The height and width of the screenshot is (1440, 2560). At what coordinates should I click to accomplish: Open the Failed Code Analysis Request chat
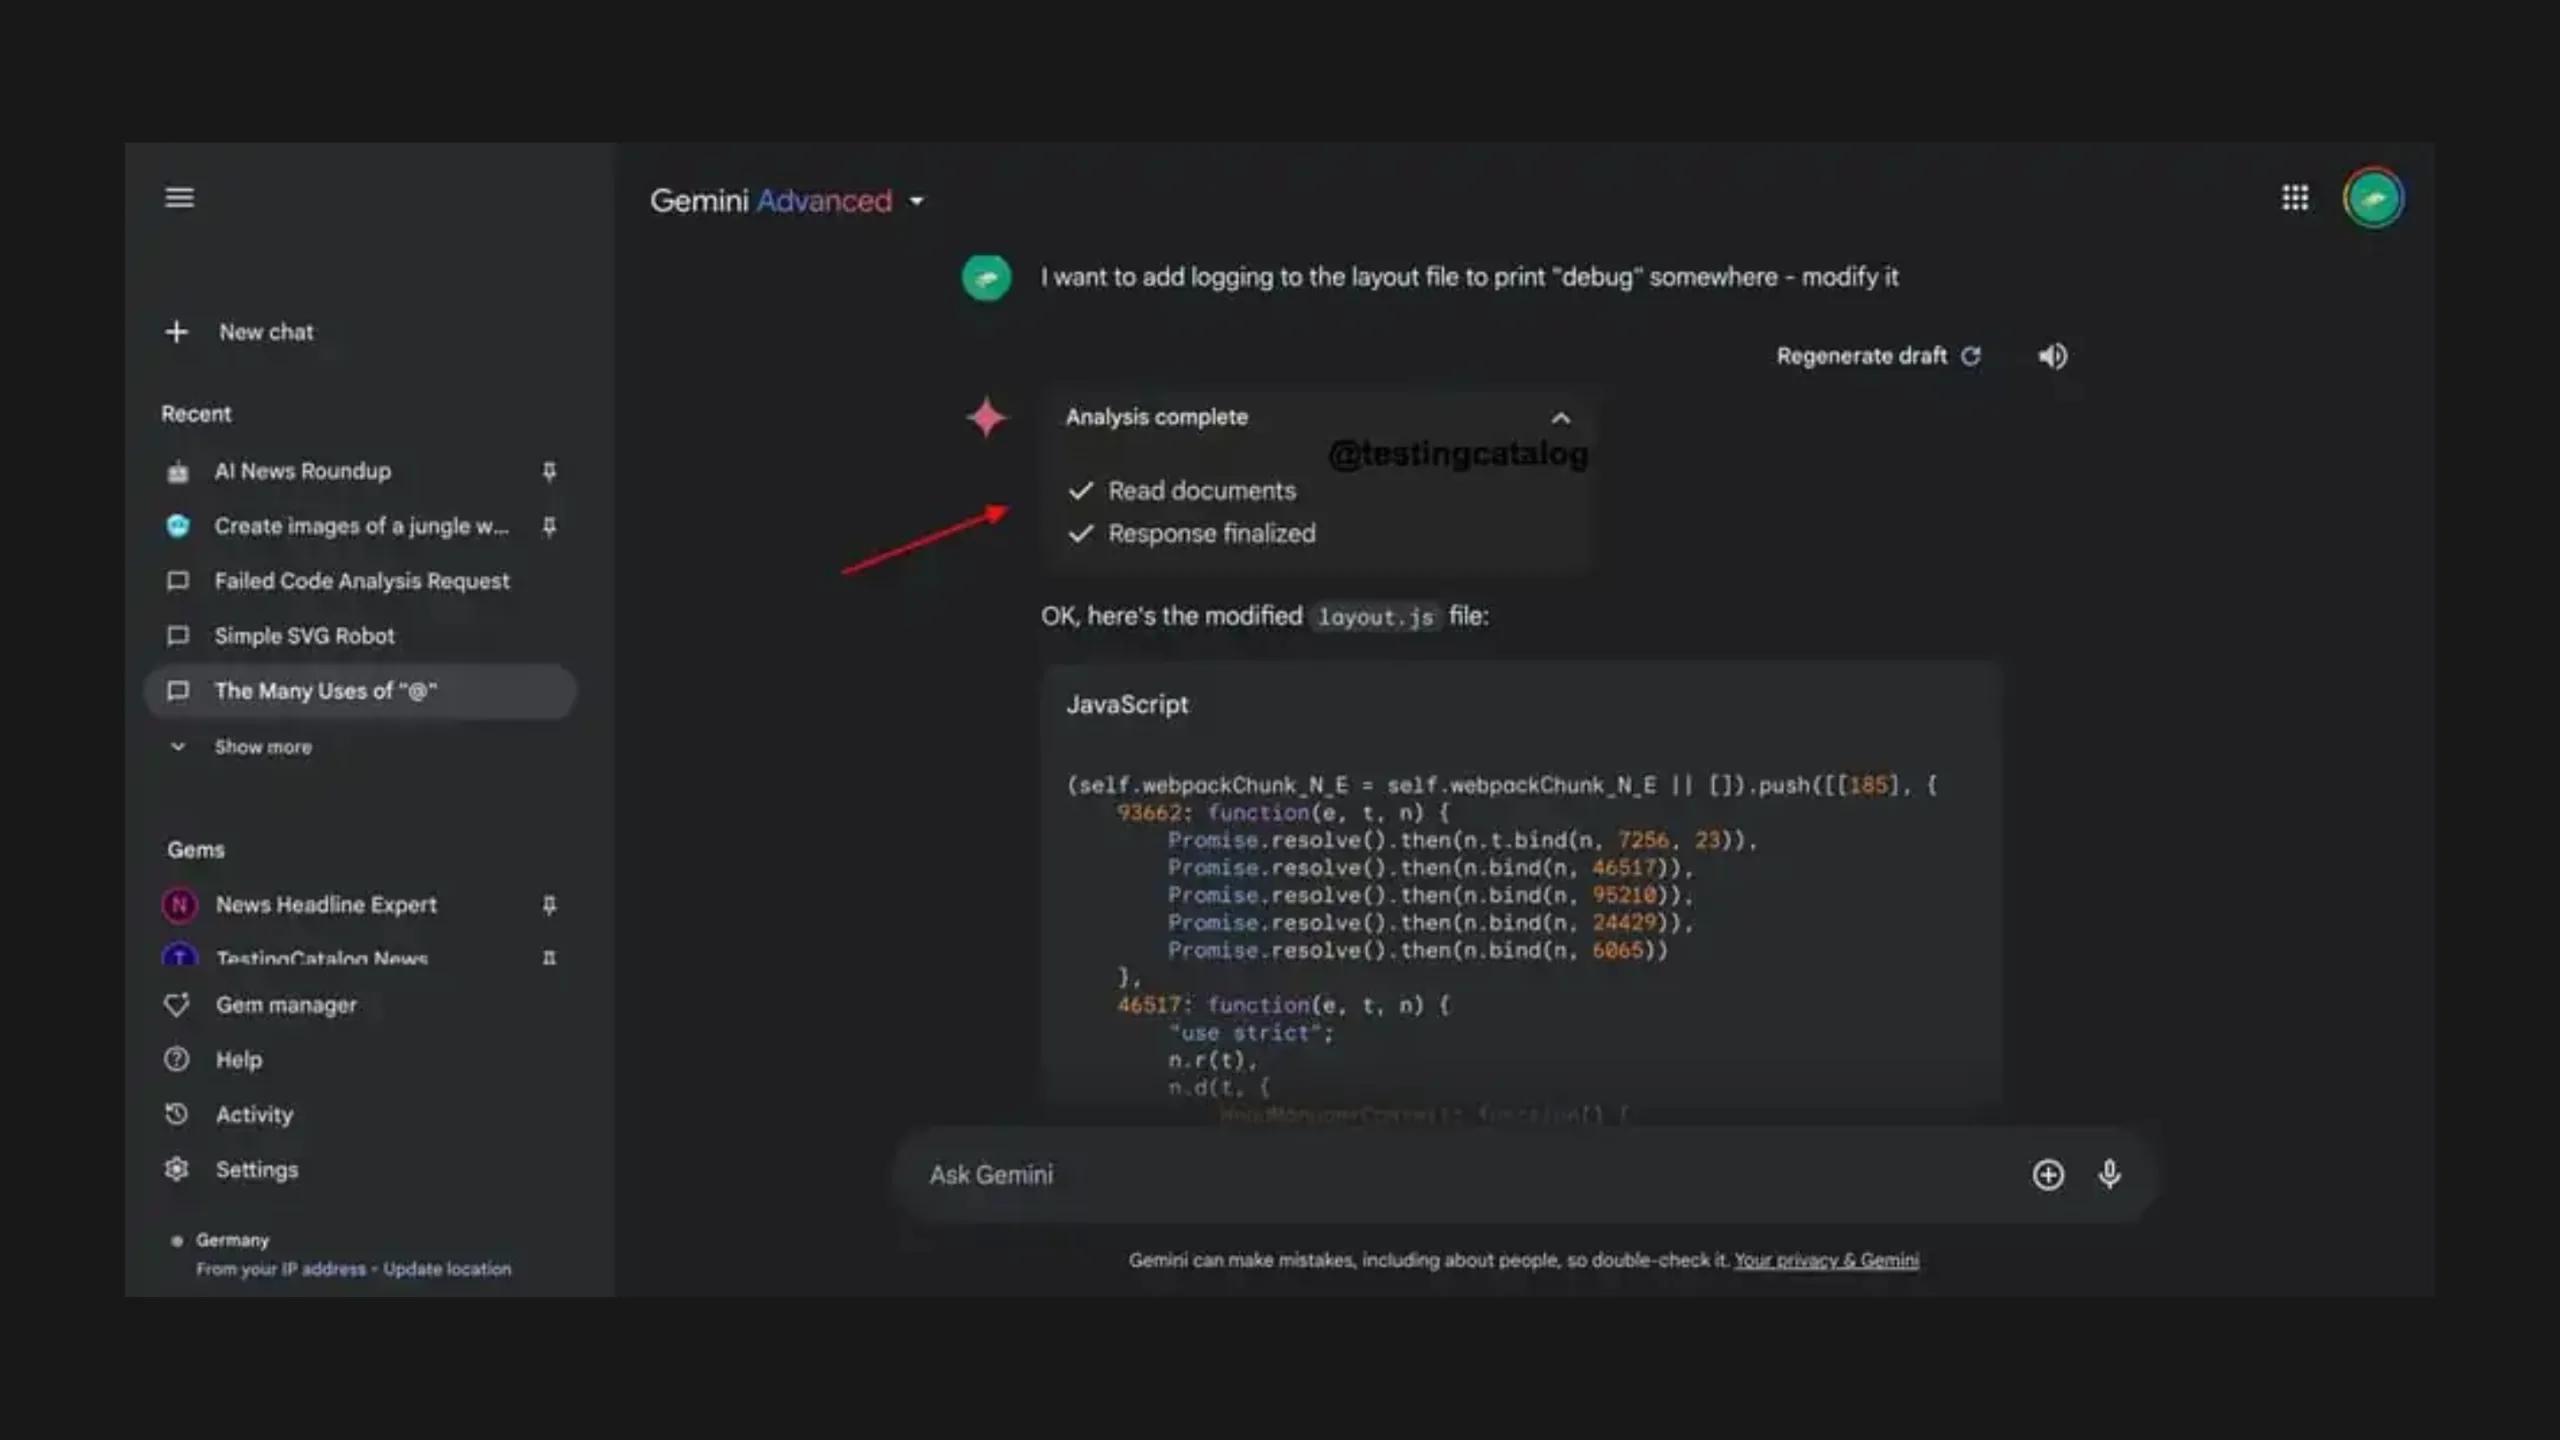[x=361, y=581]
